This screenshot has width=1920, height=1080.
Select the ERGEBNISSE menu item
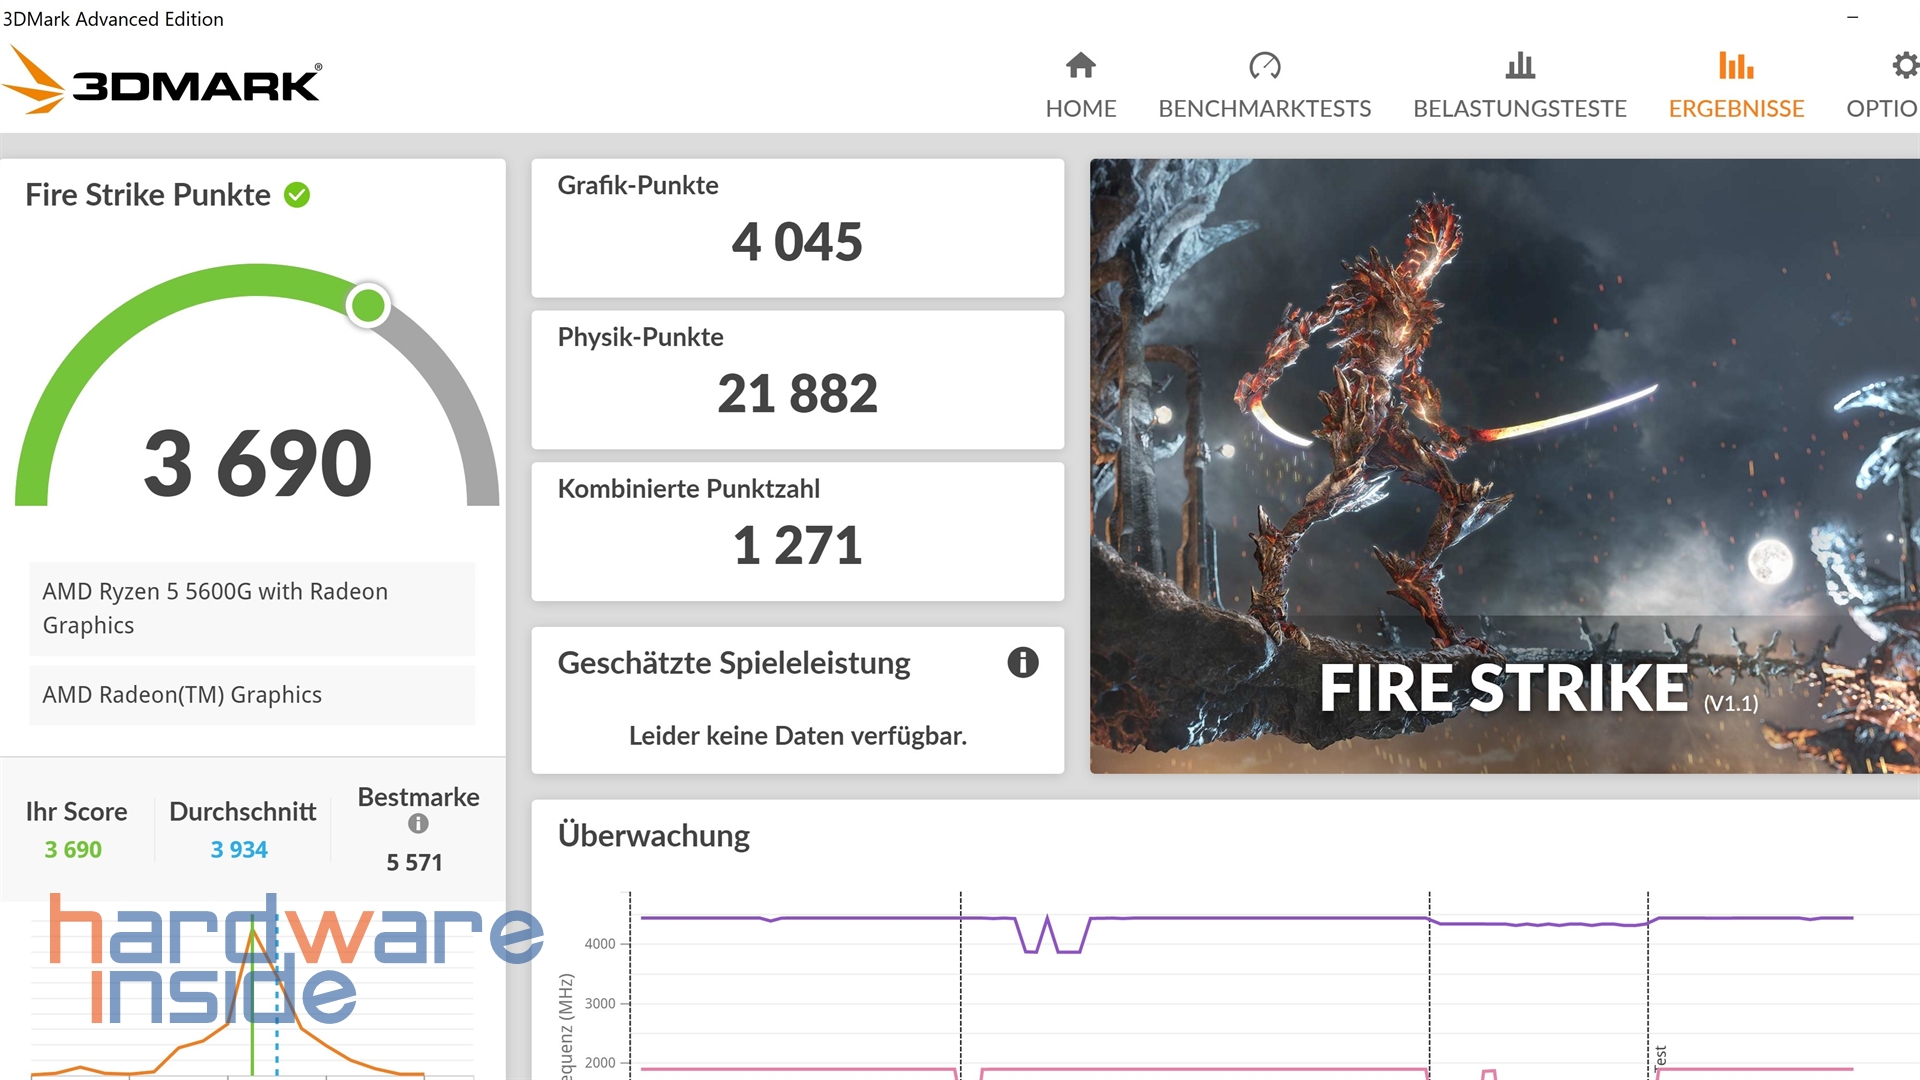point(1736,108)
